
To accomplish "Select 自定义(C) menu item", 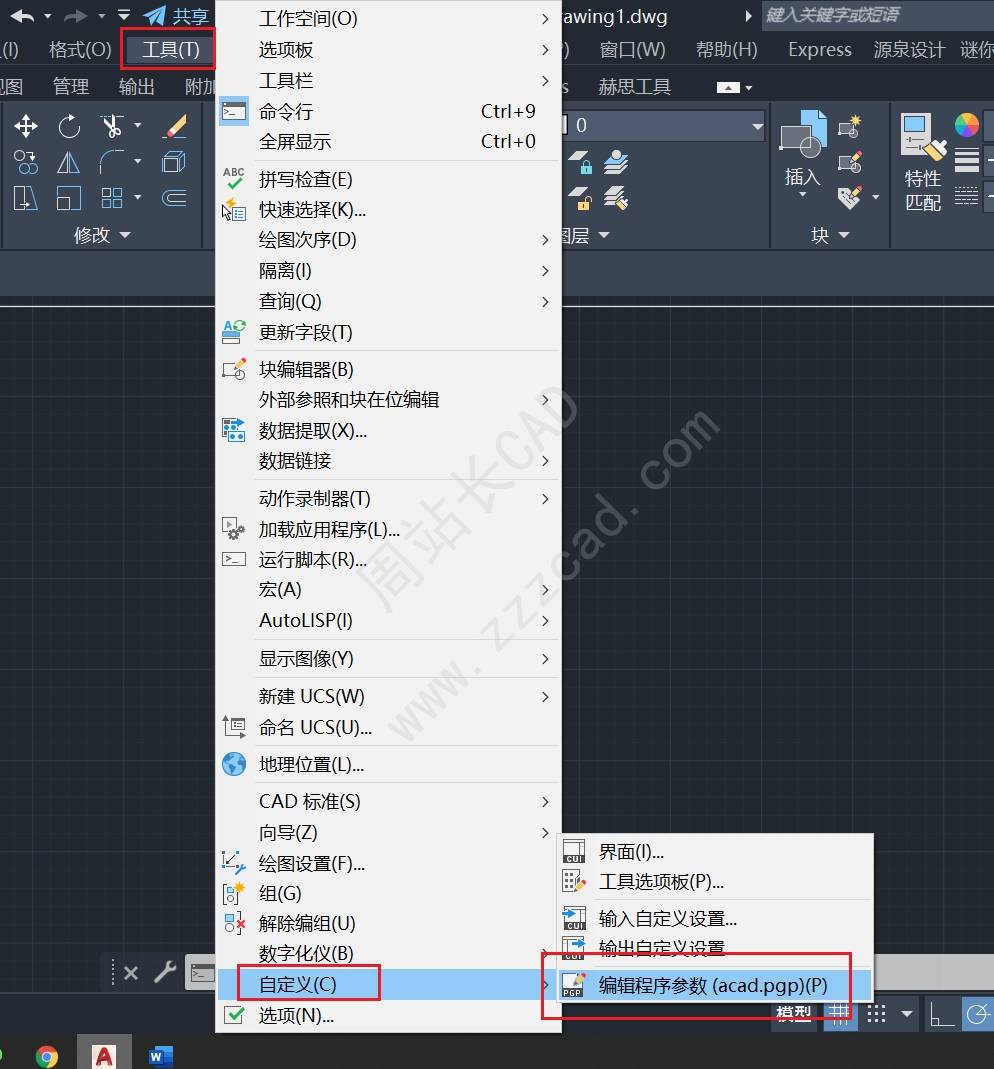I will click(389, 984).
